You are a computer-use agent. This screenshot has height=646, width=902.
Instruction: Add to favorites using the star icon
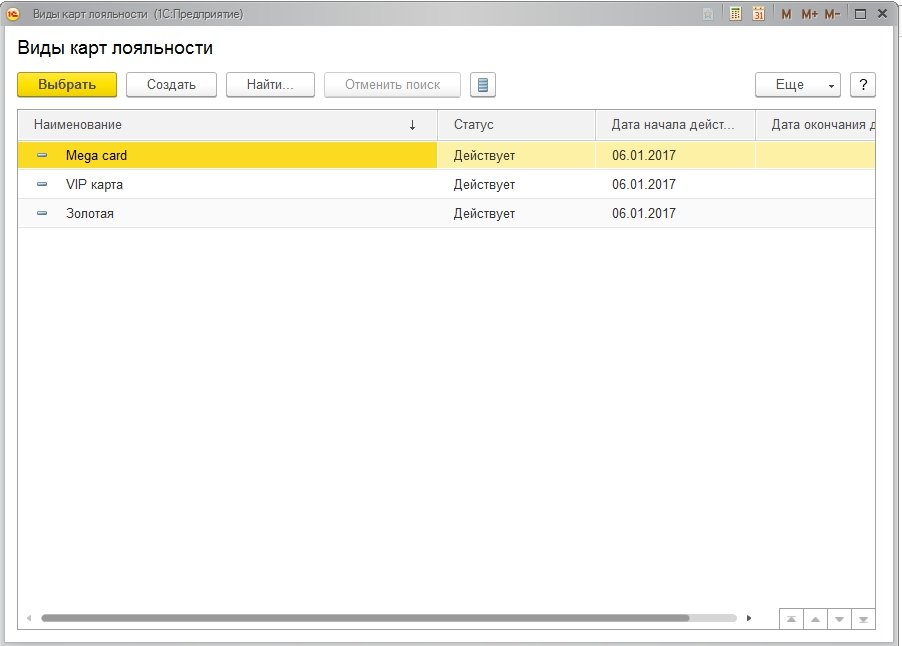[708, 14]
